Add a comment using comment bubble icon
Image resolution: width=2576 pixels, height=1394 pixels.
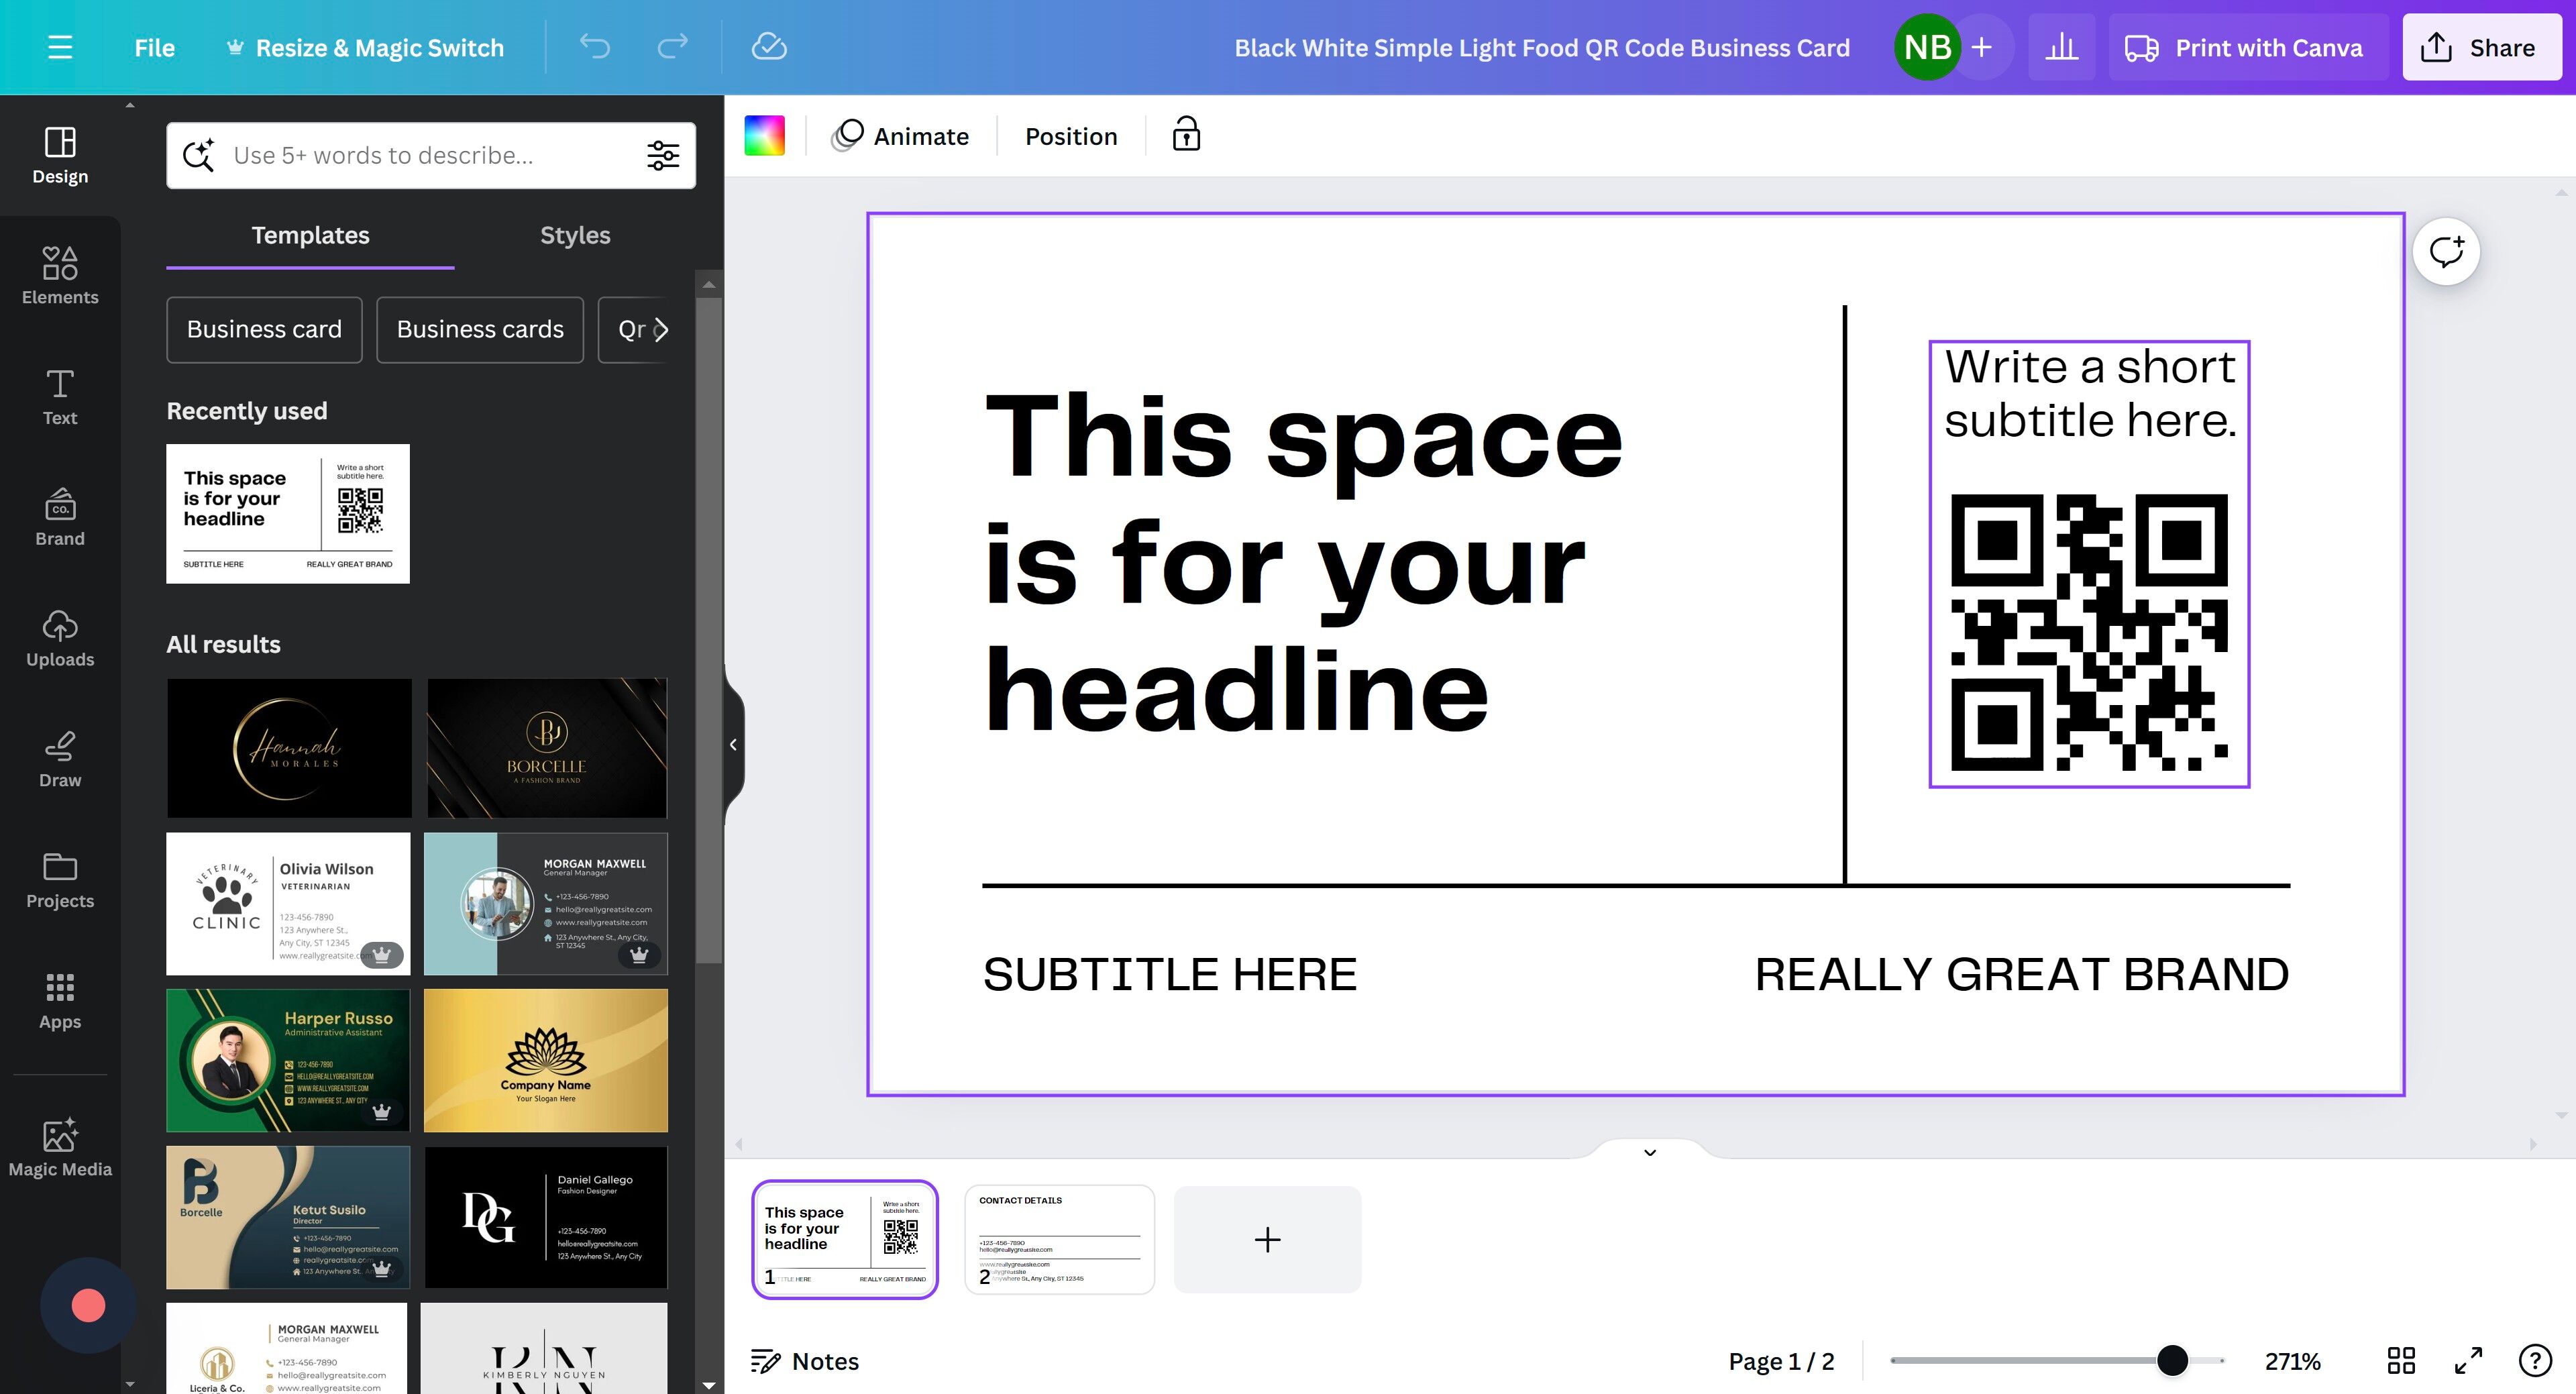[x=2445, y=251]
